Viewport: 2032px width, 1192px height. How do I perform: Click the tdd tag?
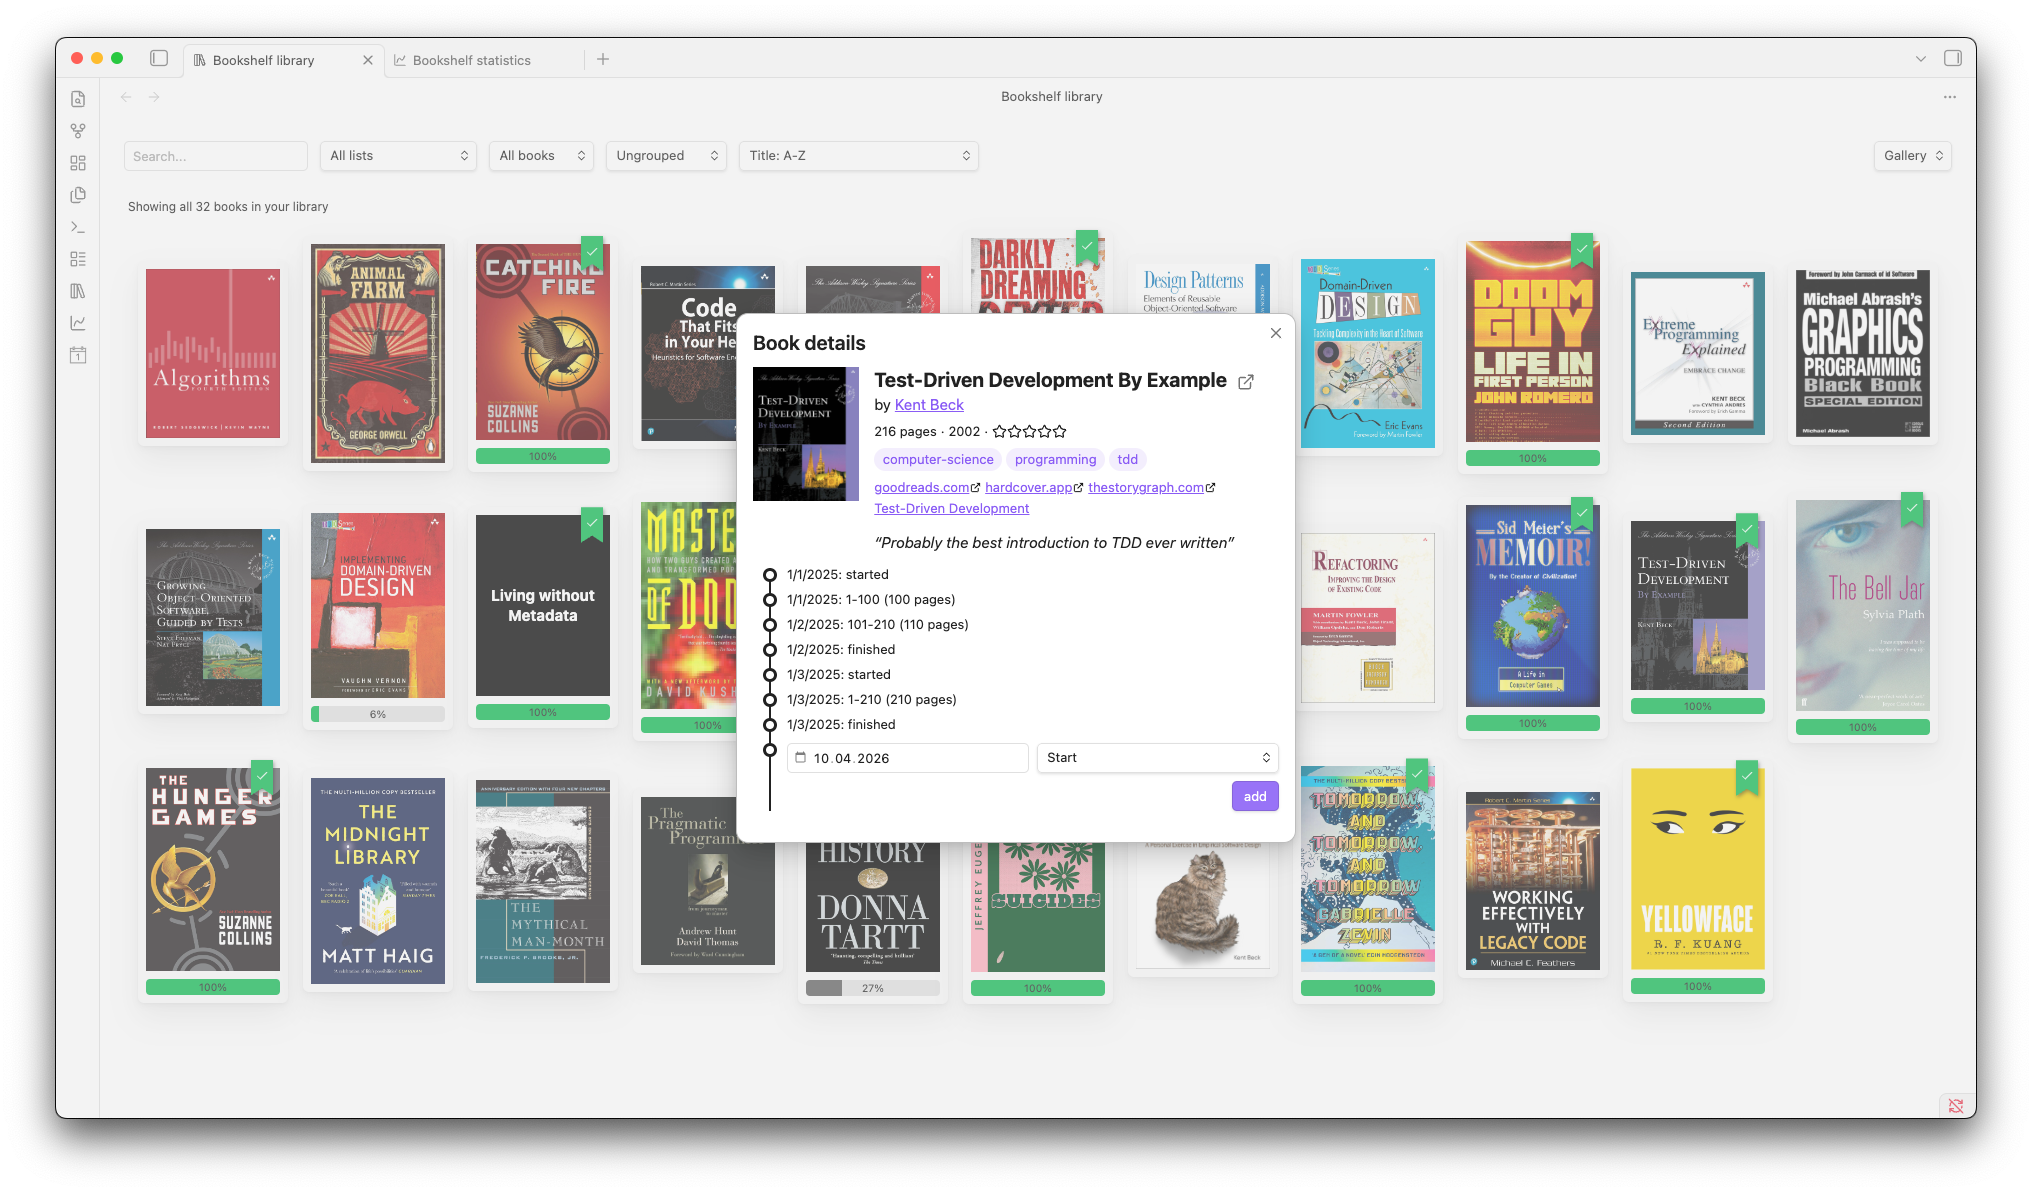pos(1127,460)
